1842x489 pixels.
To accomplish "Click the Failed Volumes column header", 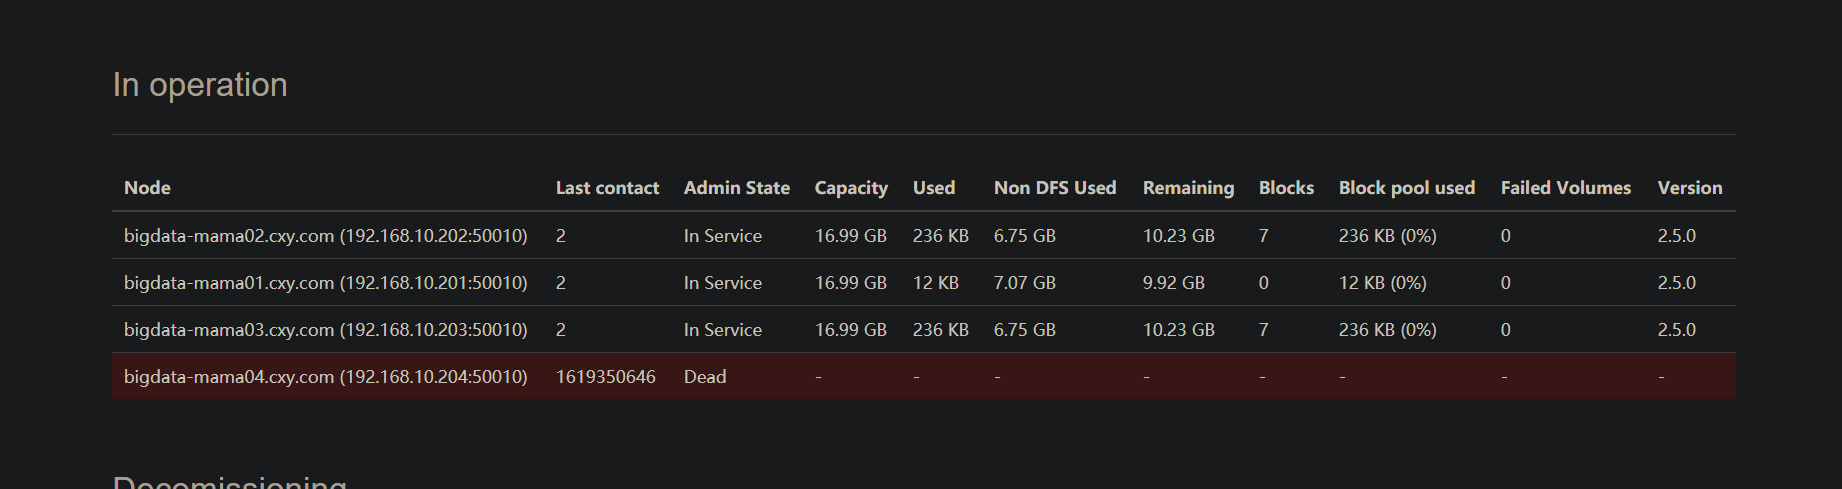I will pyautogui.click(x=1565, y=188).
